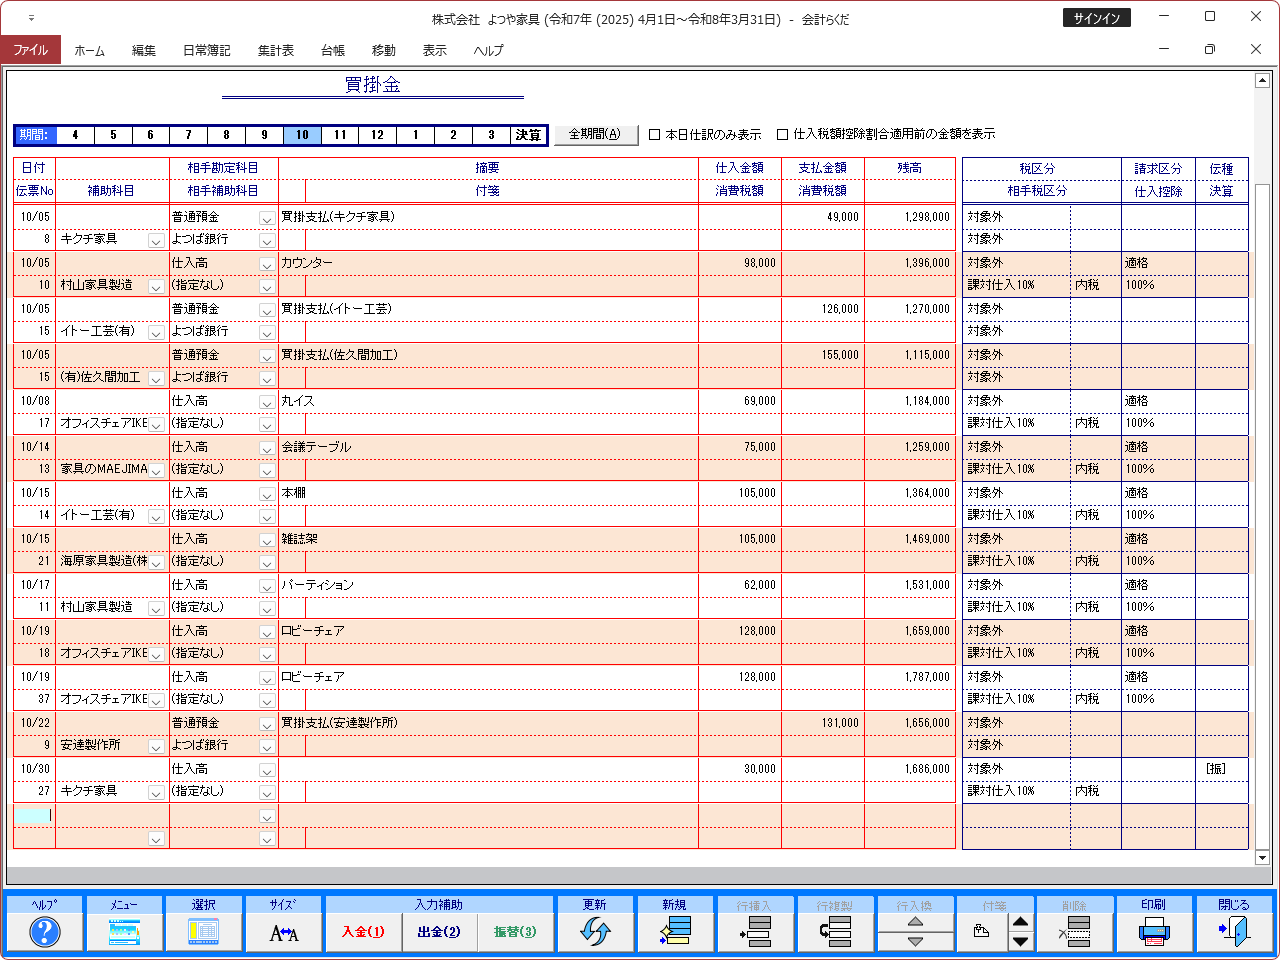Expand account dropdown in the empty new row

pyautogui.click(x=267, y=817)
